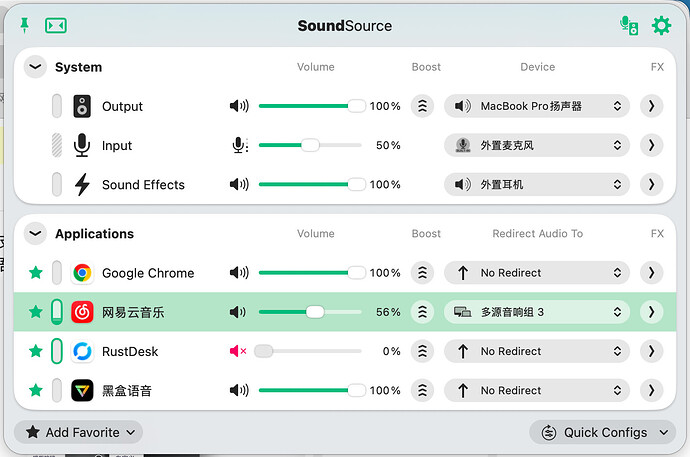This screenshot has height=457, width=690.
Task: Select the 网易云音乐 row label
Action: (x=133, y=312)
